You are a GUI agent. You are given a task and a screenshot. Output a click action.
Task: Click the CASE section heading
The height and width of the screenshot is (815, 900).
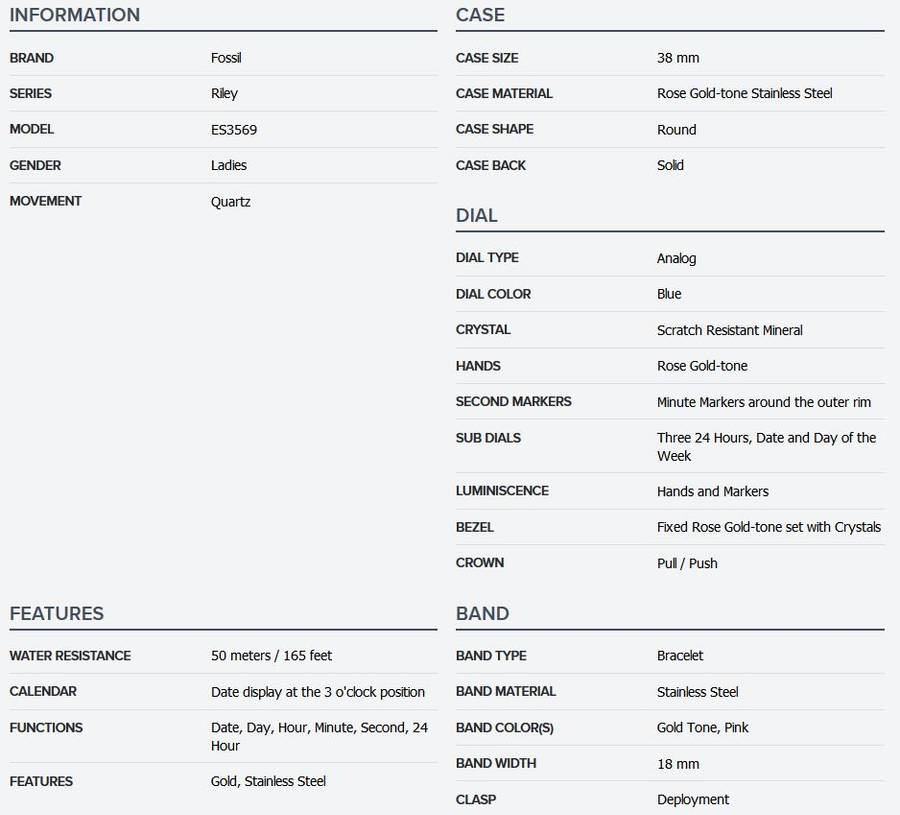tap(480, 15)
